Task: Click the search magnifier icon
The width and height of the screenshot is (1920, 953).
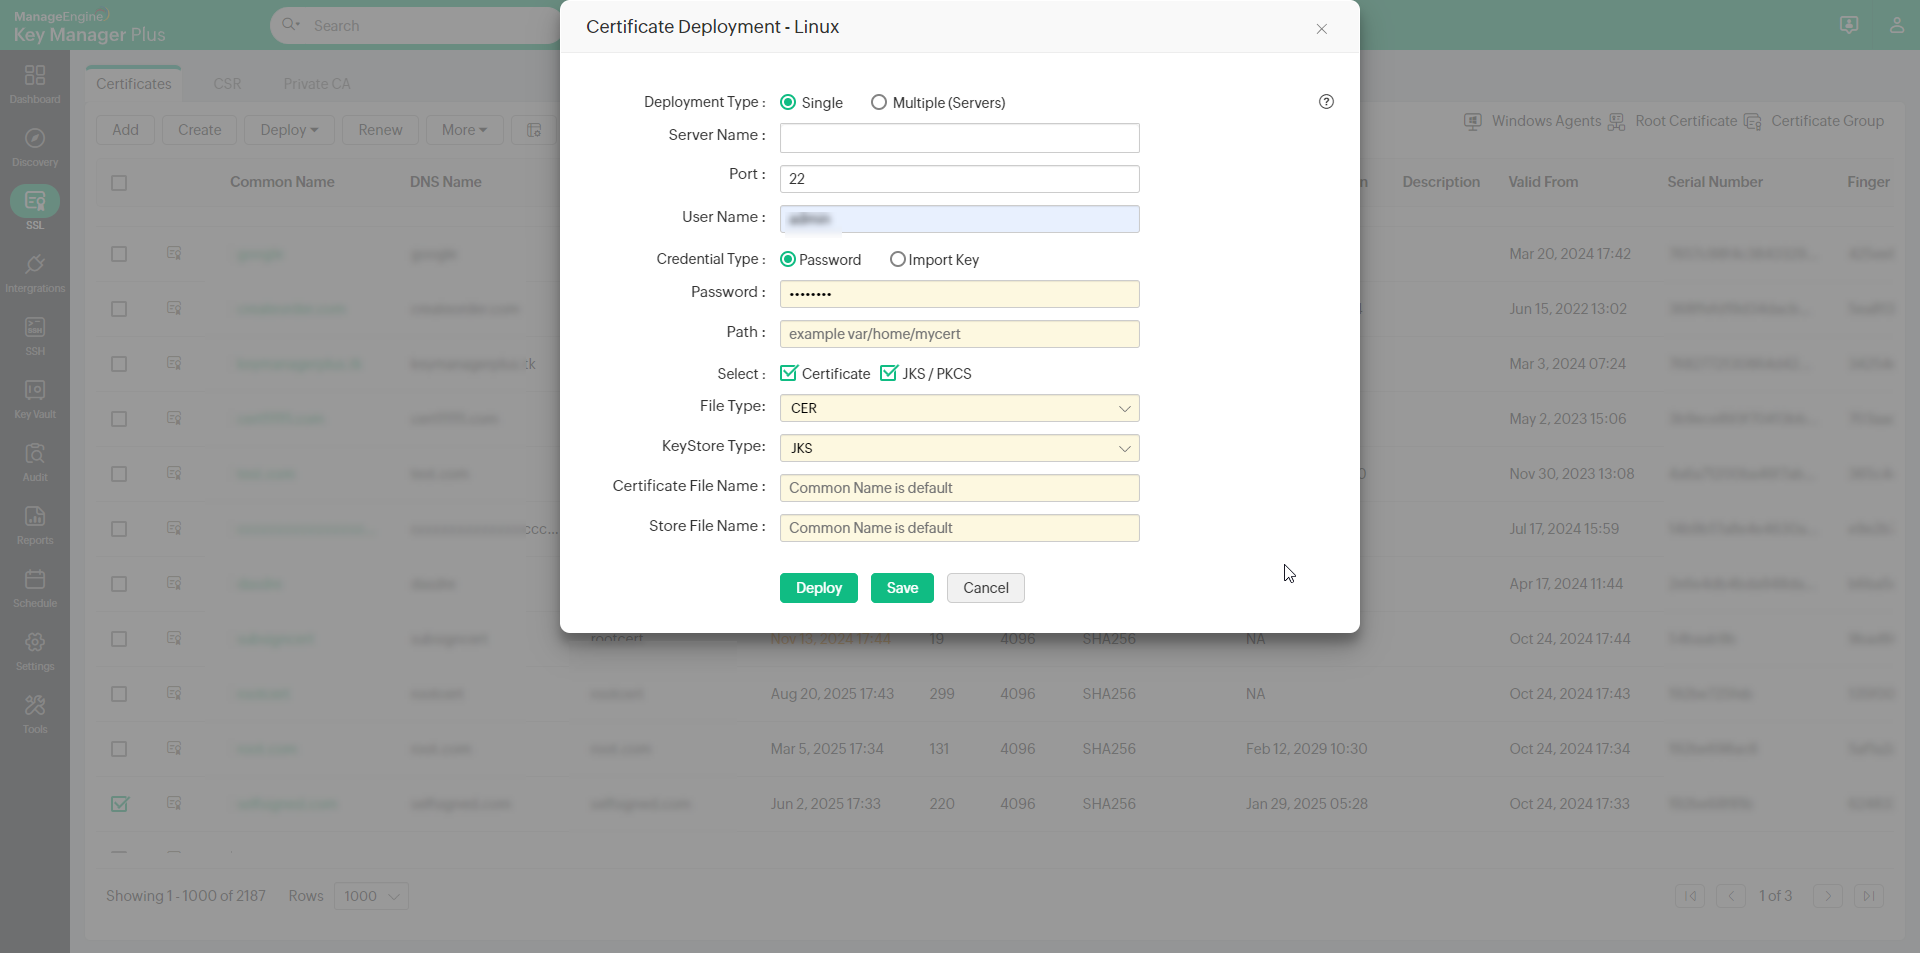Action: 290,25
